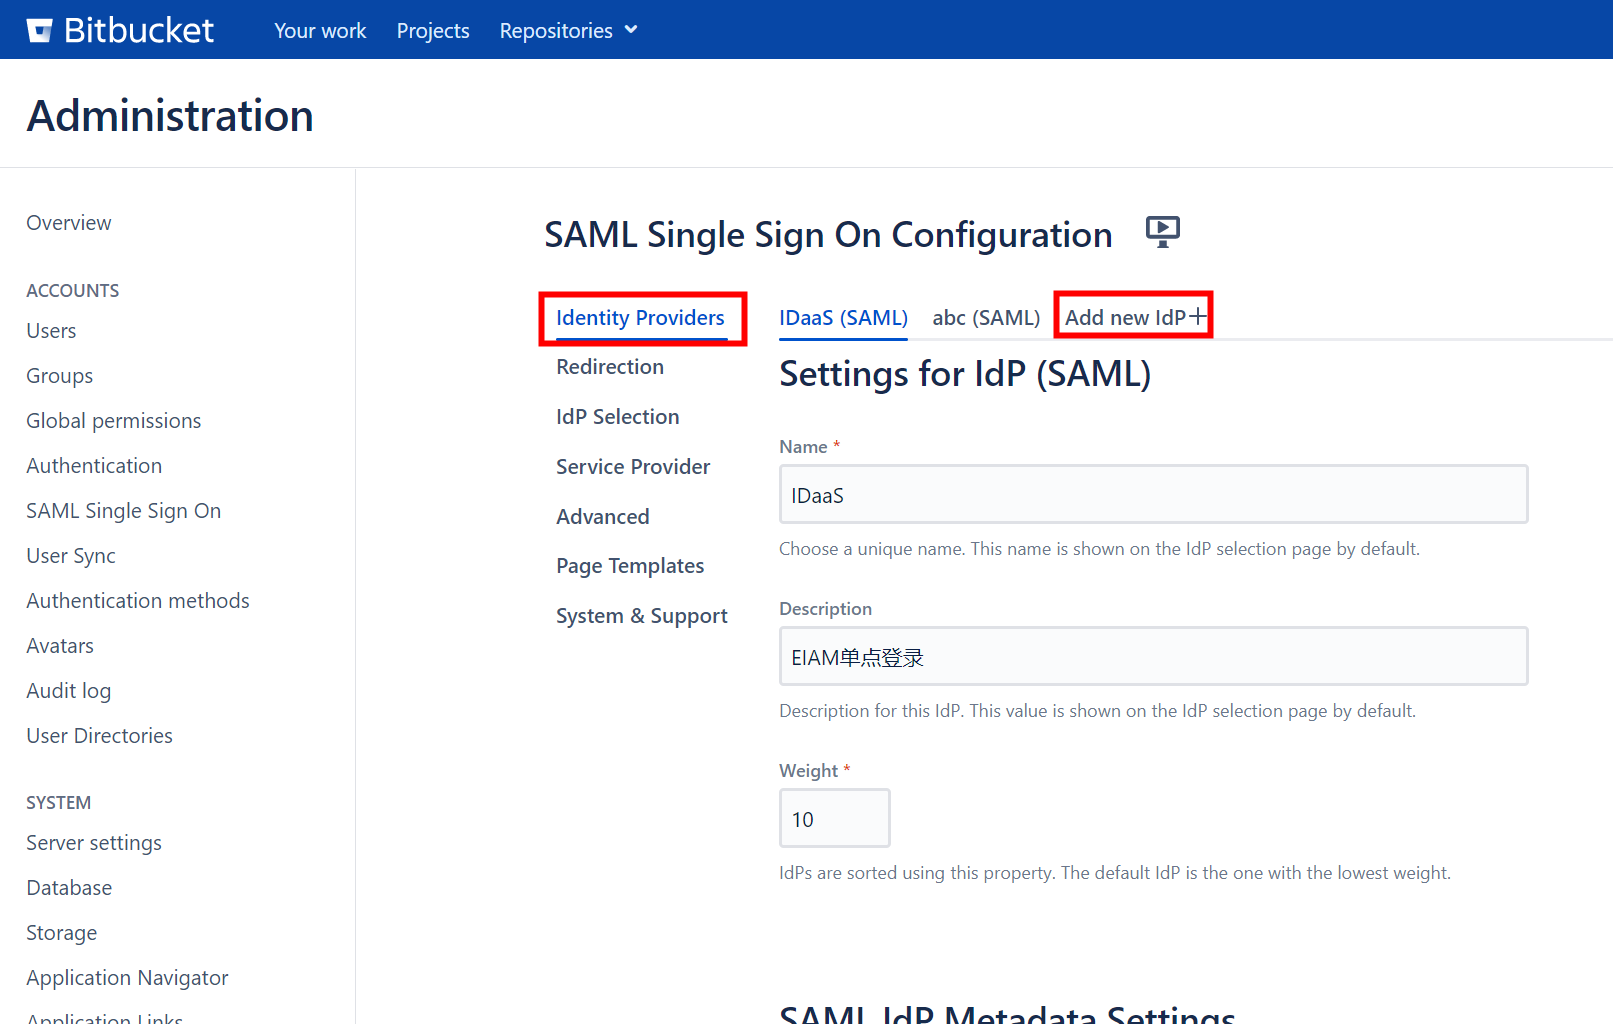
Task: Expand the Repositories dropdown chevron
Action: [631, 30]
